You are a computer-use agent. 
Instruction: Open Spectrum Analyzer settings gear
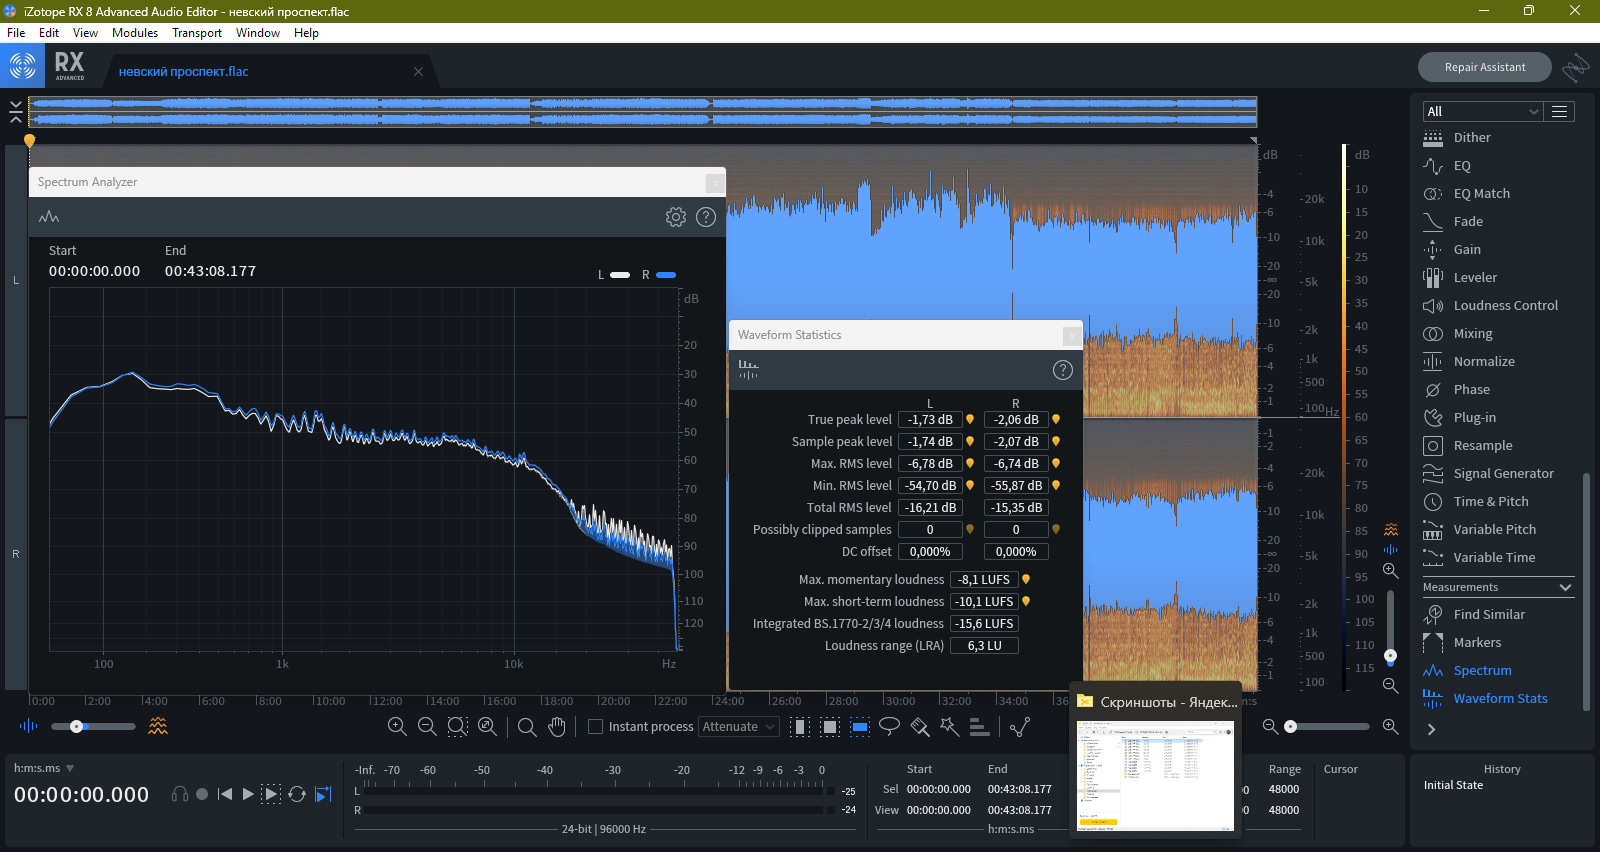[676, 217]
